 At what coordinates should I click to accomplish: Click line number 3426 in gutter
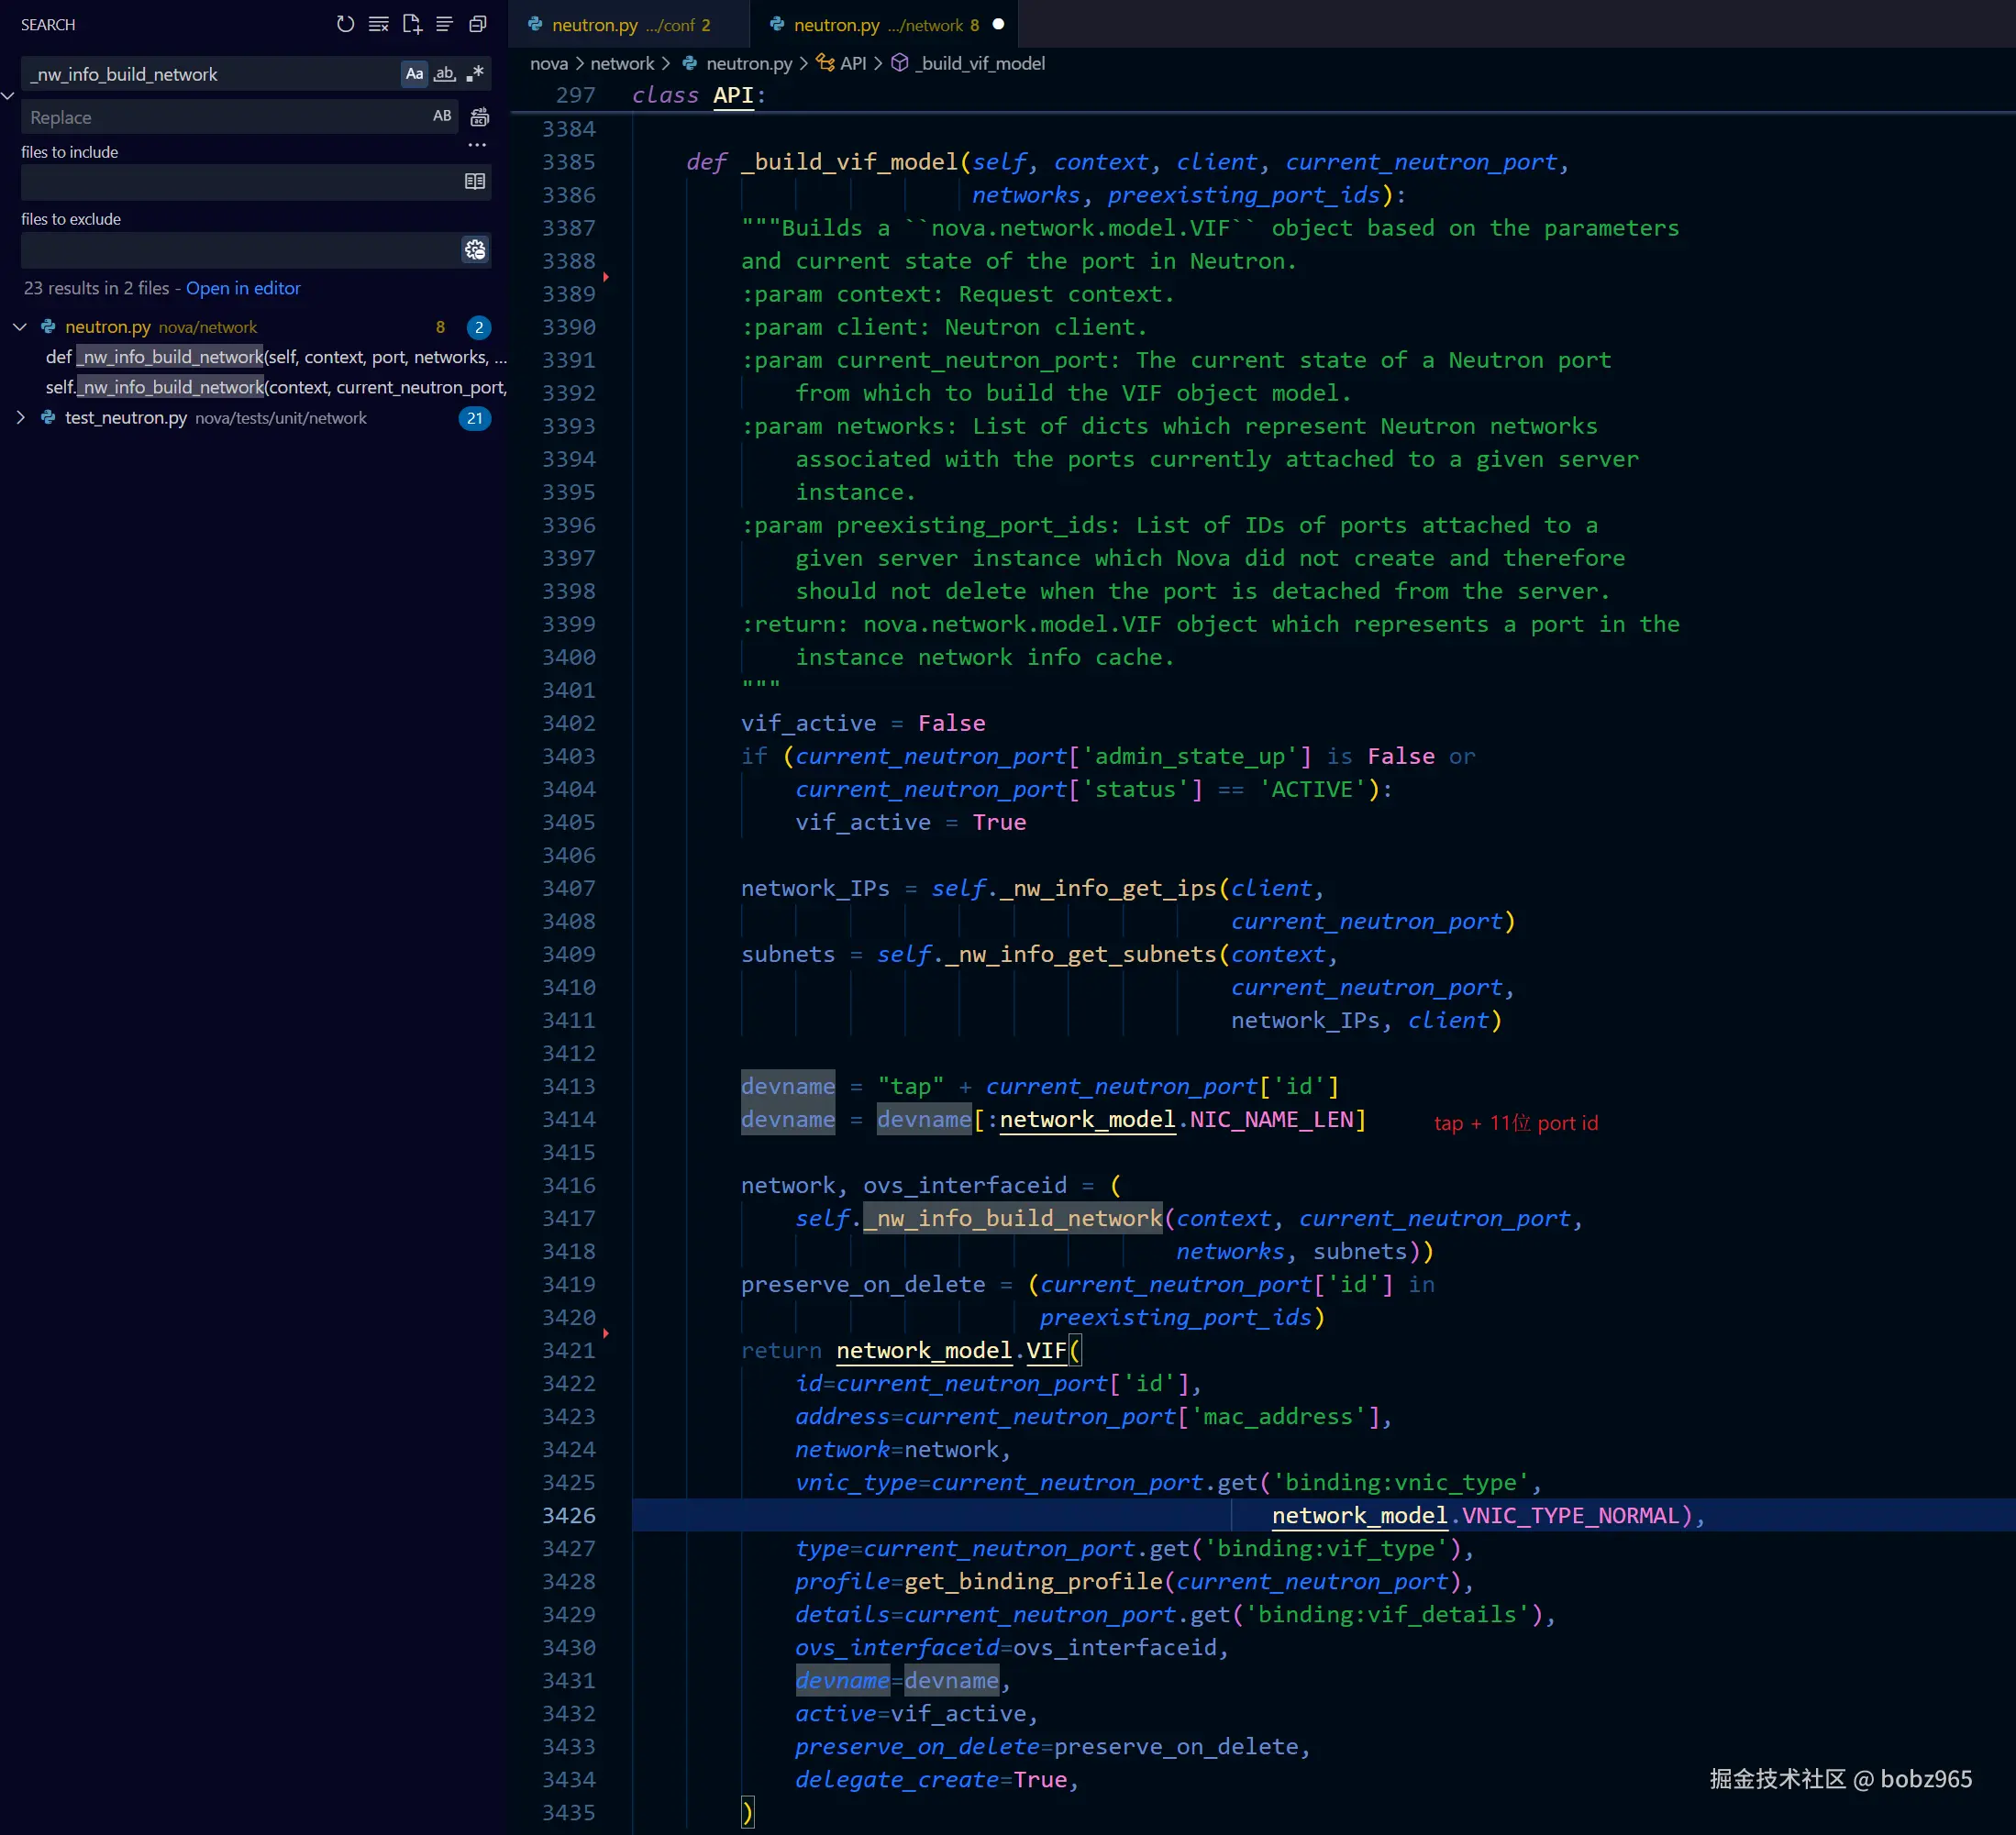(x=568, y=1515)
